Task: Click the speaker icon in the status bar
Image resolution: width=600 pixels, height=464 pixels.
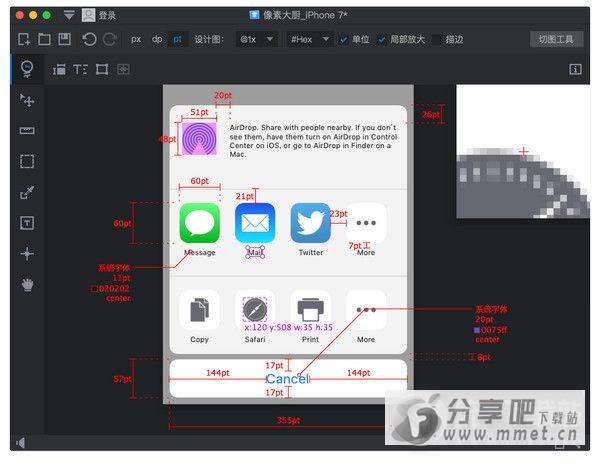Action: tap(21, 443)
